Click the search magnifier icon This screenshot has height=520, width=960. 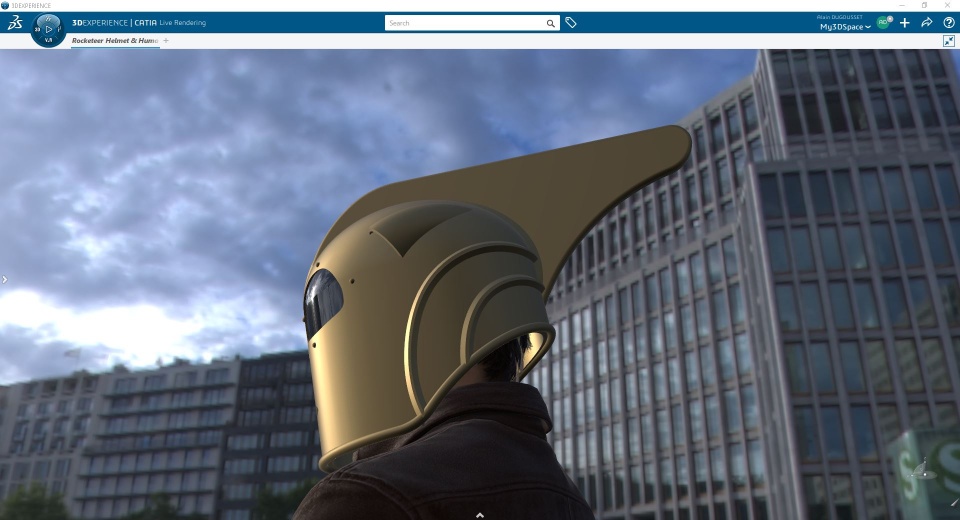click(550, 23)
